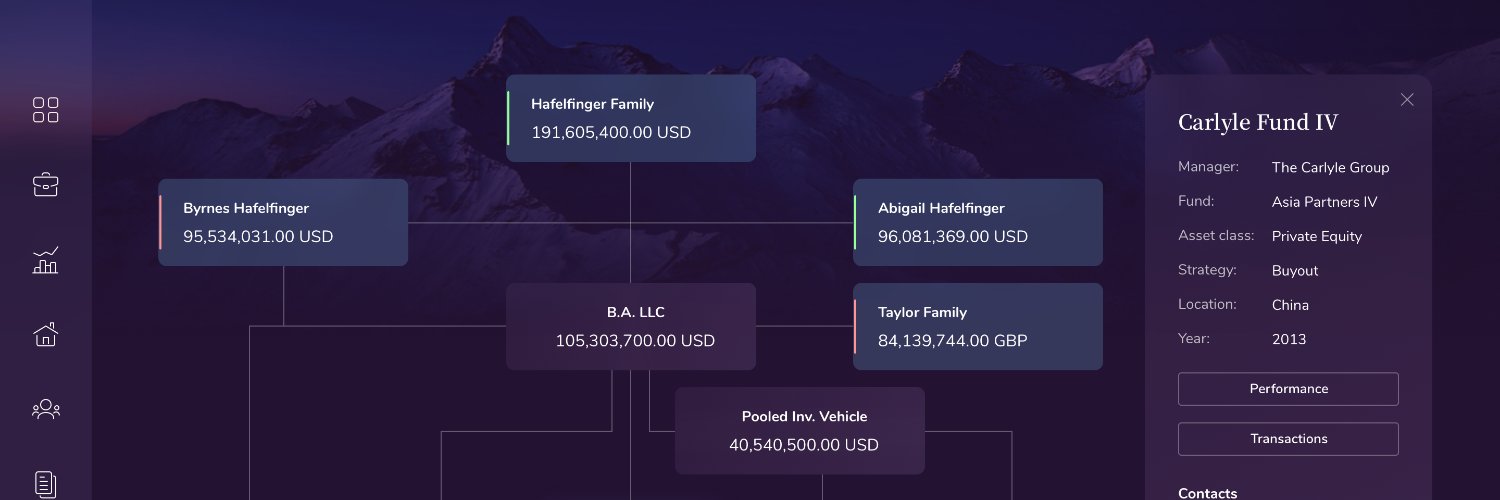Viewport: 1500px width, 500px height.
Task: Select the Taylor Family node
Action: coord(978,326)
